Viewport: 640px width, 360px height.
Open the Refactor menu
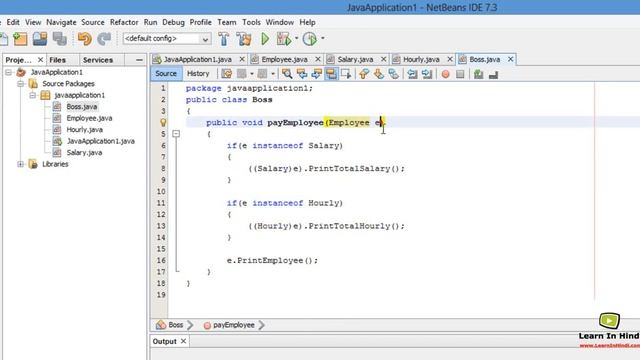tap(124, 22)
